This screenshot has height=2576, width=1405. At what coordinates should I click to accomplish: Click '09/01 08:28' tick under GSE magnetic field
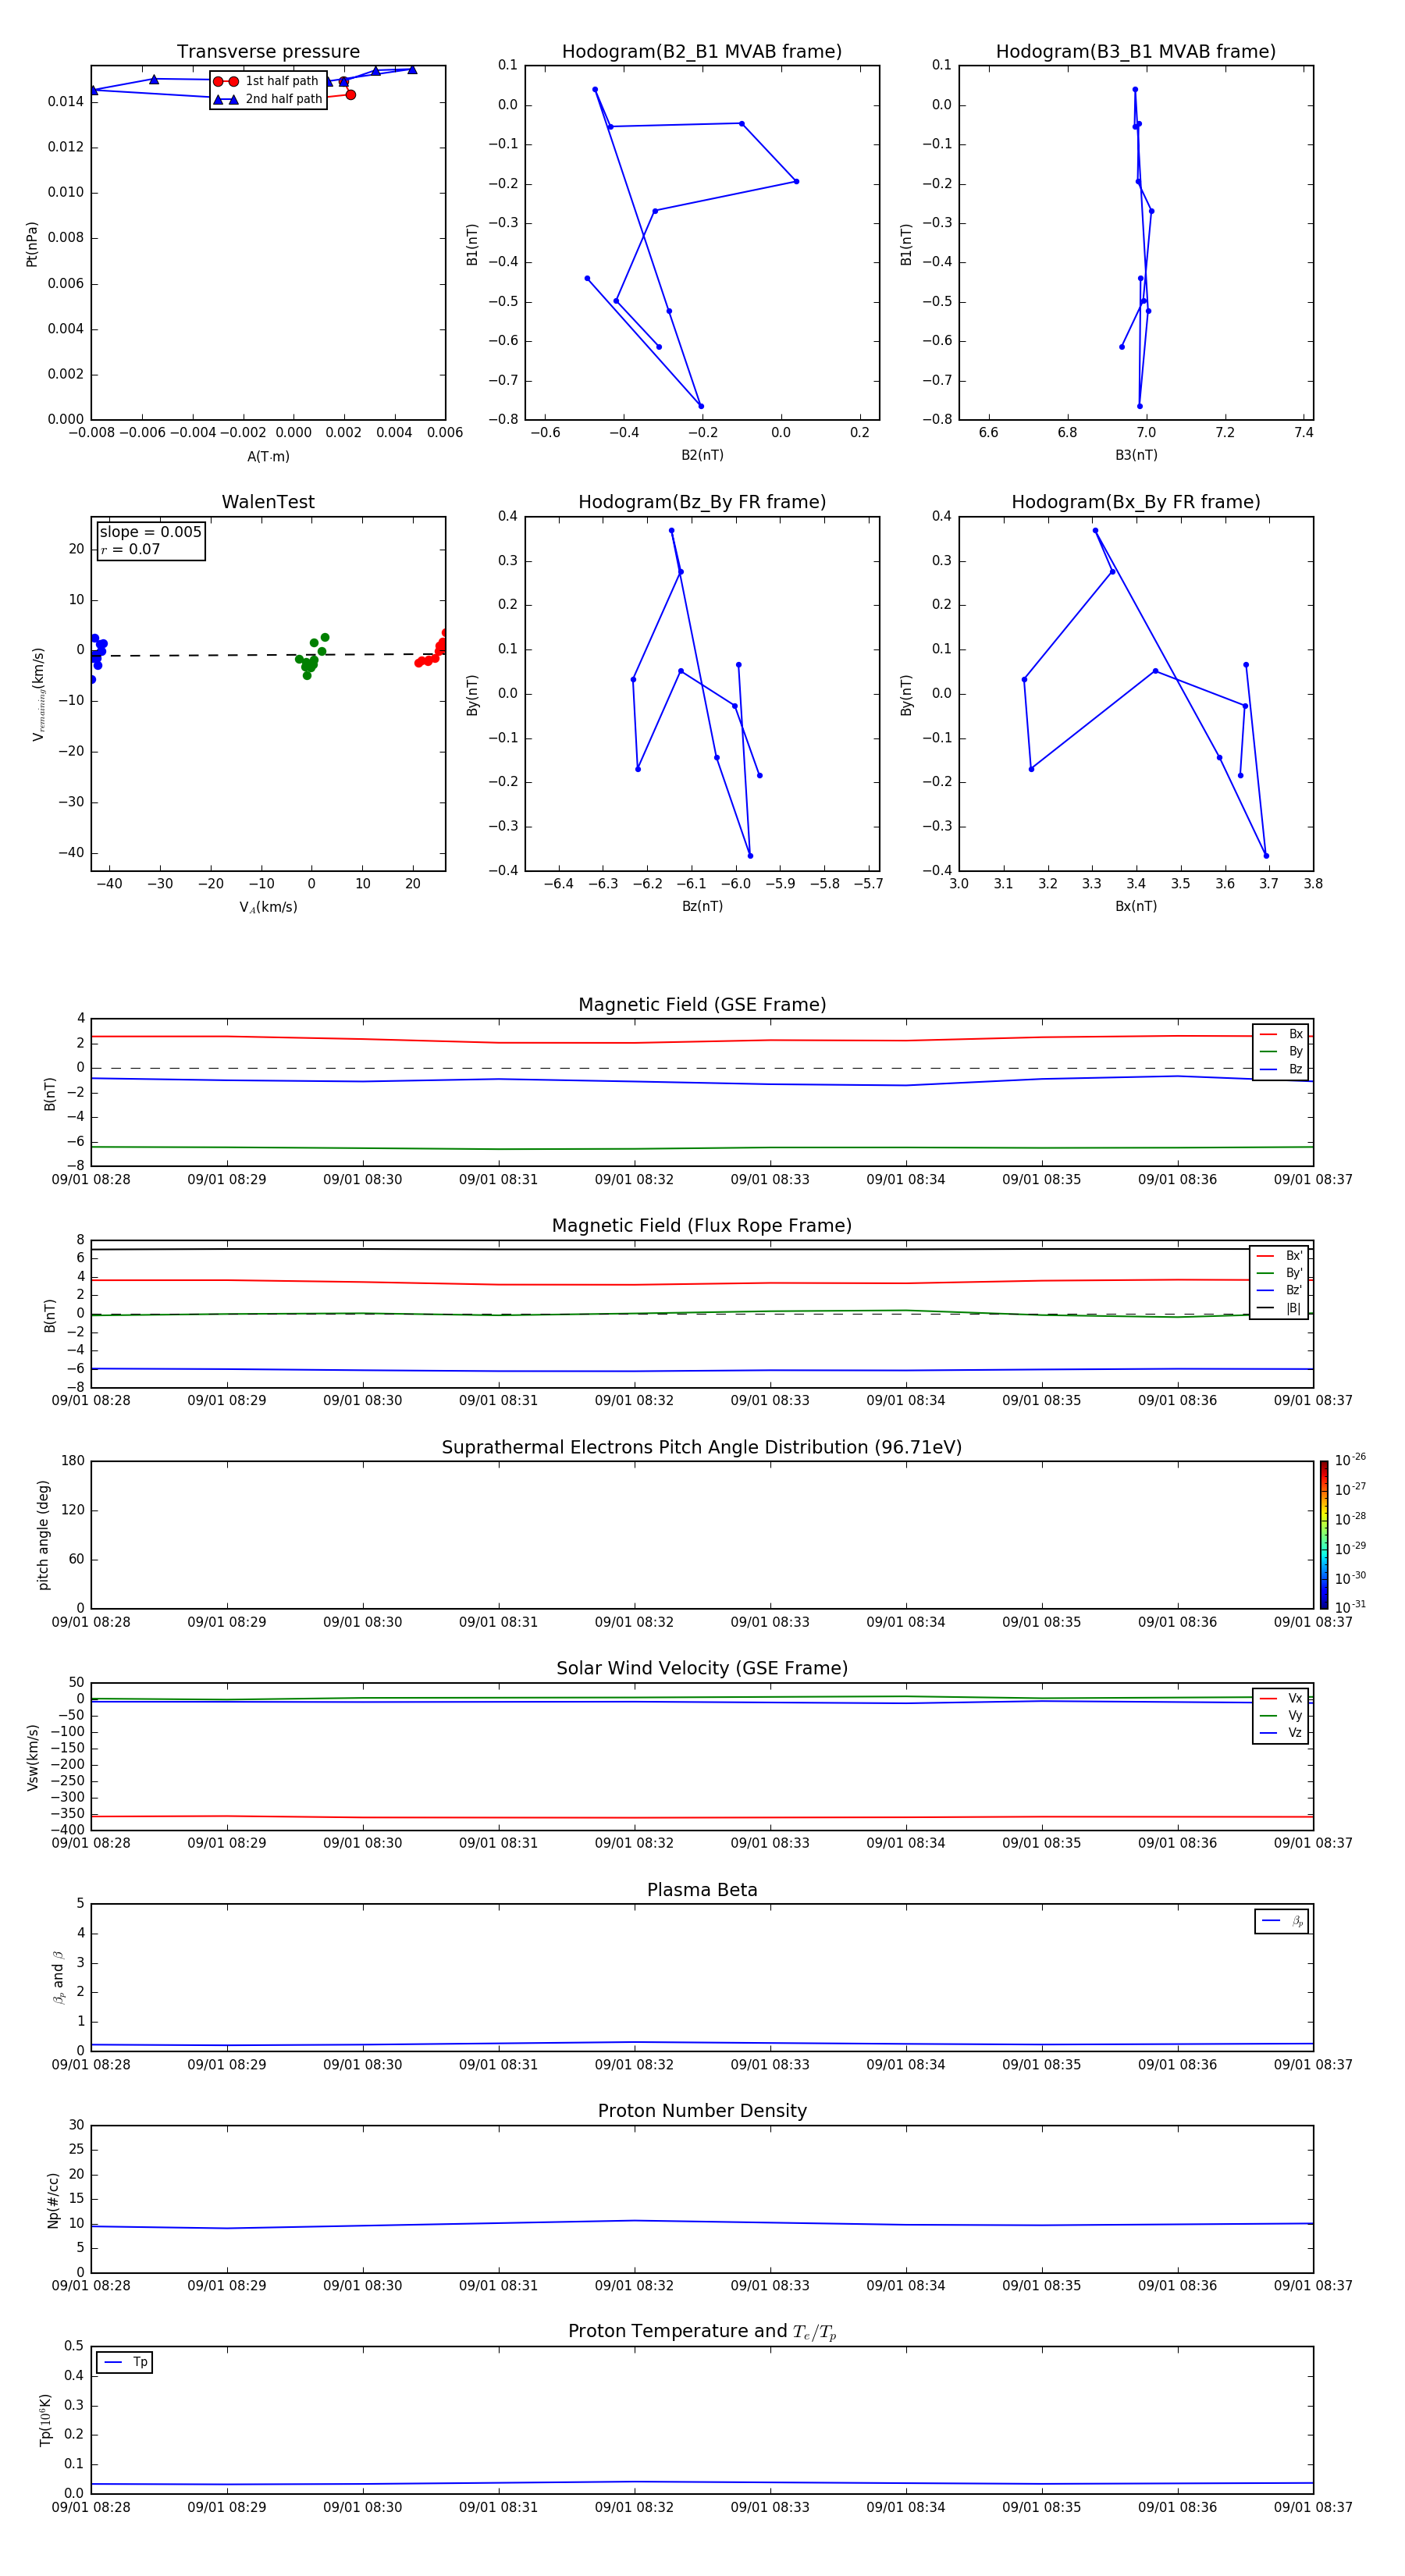tap(91, 1180)
